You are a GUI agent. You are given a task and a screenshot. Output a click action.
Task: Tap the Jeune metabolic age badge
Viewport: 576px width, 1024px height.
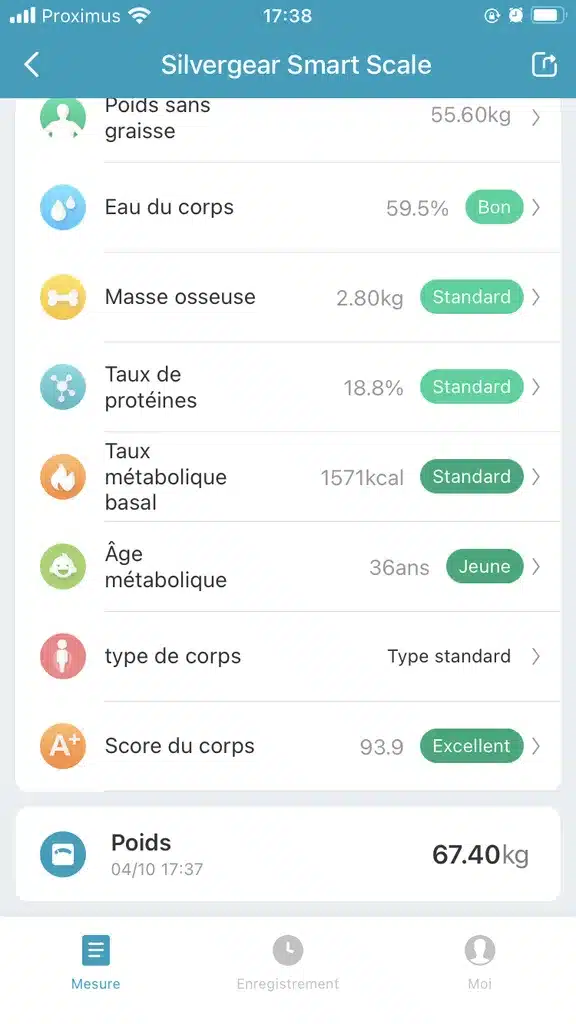coord(485,566)
